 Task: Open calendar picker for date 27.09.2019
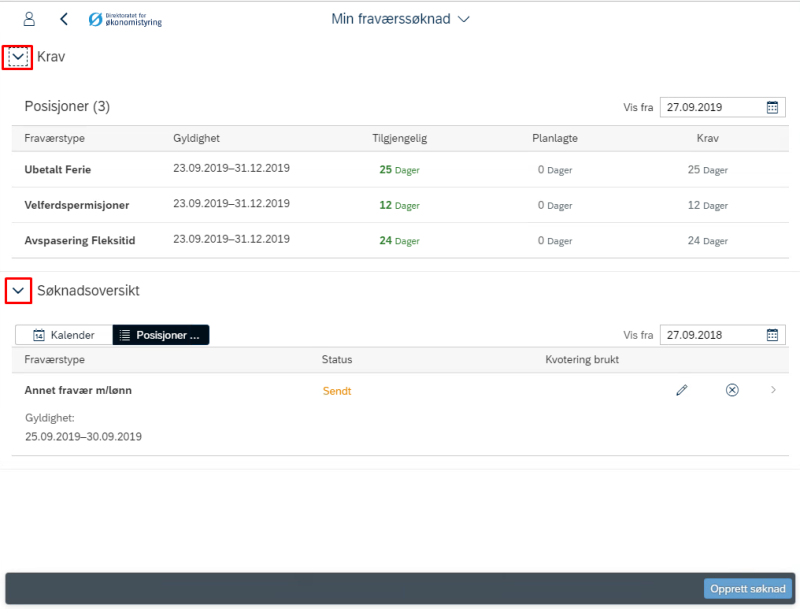(772, 107)
